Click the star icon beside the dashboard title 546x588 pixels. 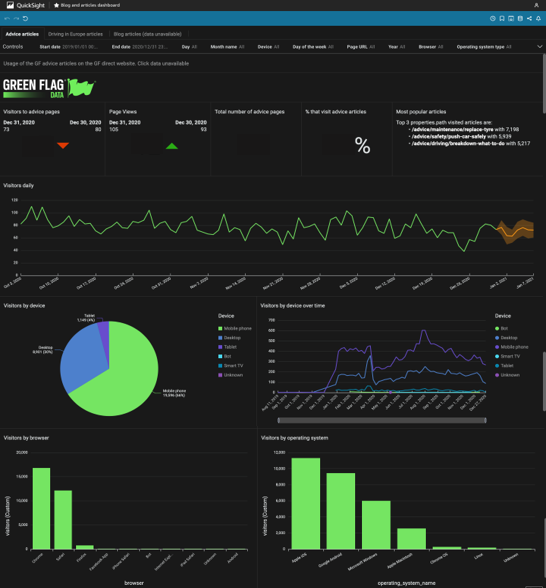(x=56, y=5)
